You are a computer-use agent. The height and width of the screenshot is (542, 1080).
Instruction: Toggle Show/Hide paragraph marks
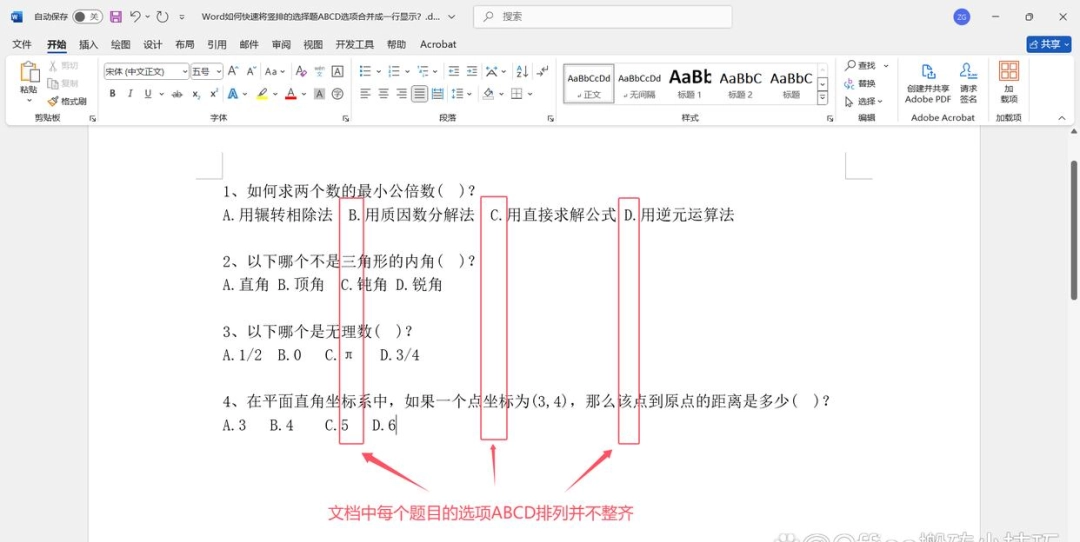[543, 71]
